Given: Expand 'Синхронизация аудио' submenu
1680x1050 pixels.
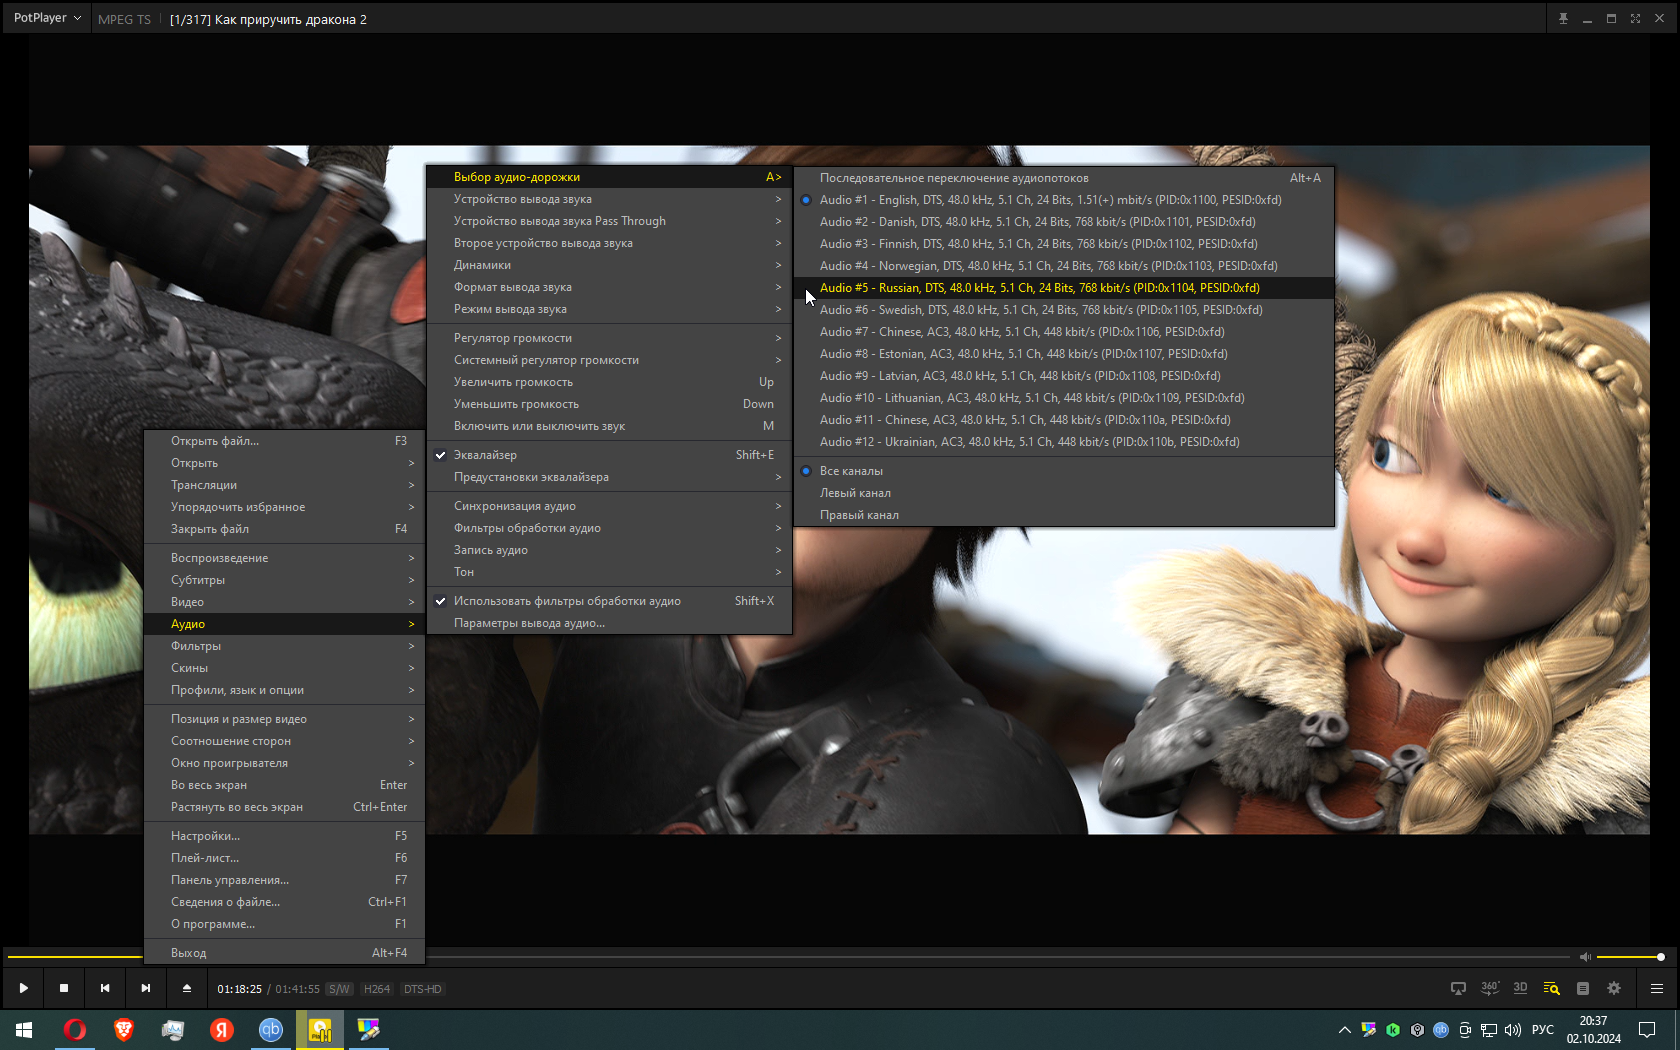Looking at the screenshot, I should click(x=609, y=506).
